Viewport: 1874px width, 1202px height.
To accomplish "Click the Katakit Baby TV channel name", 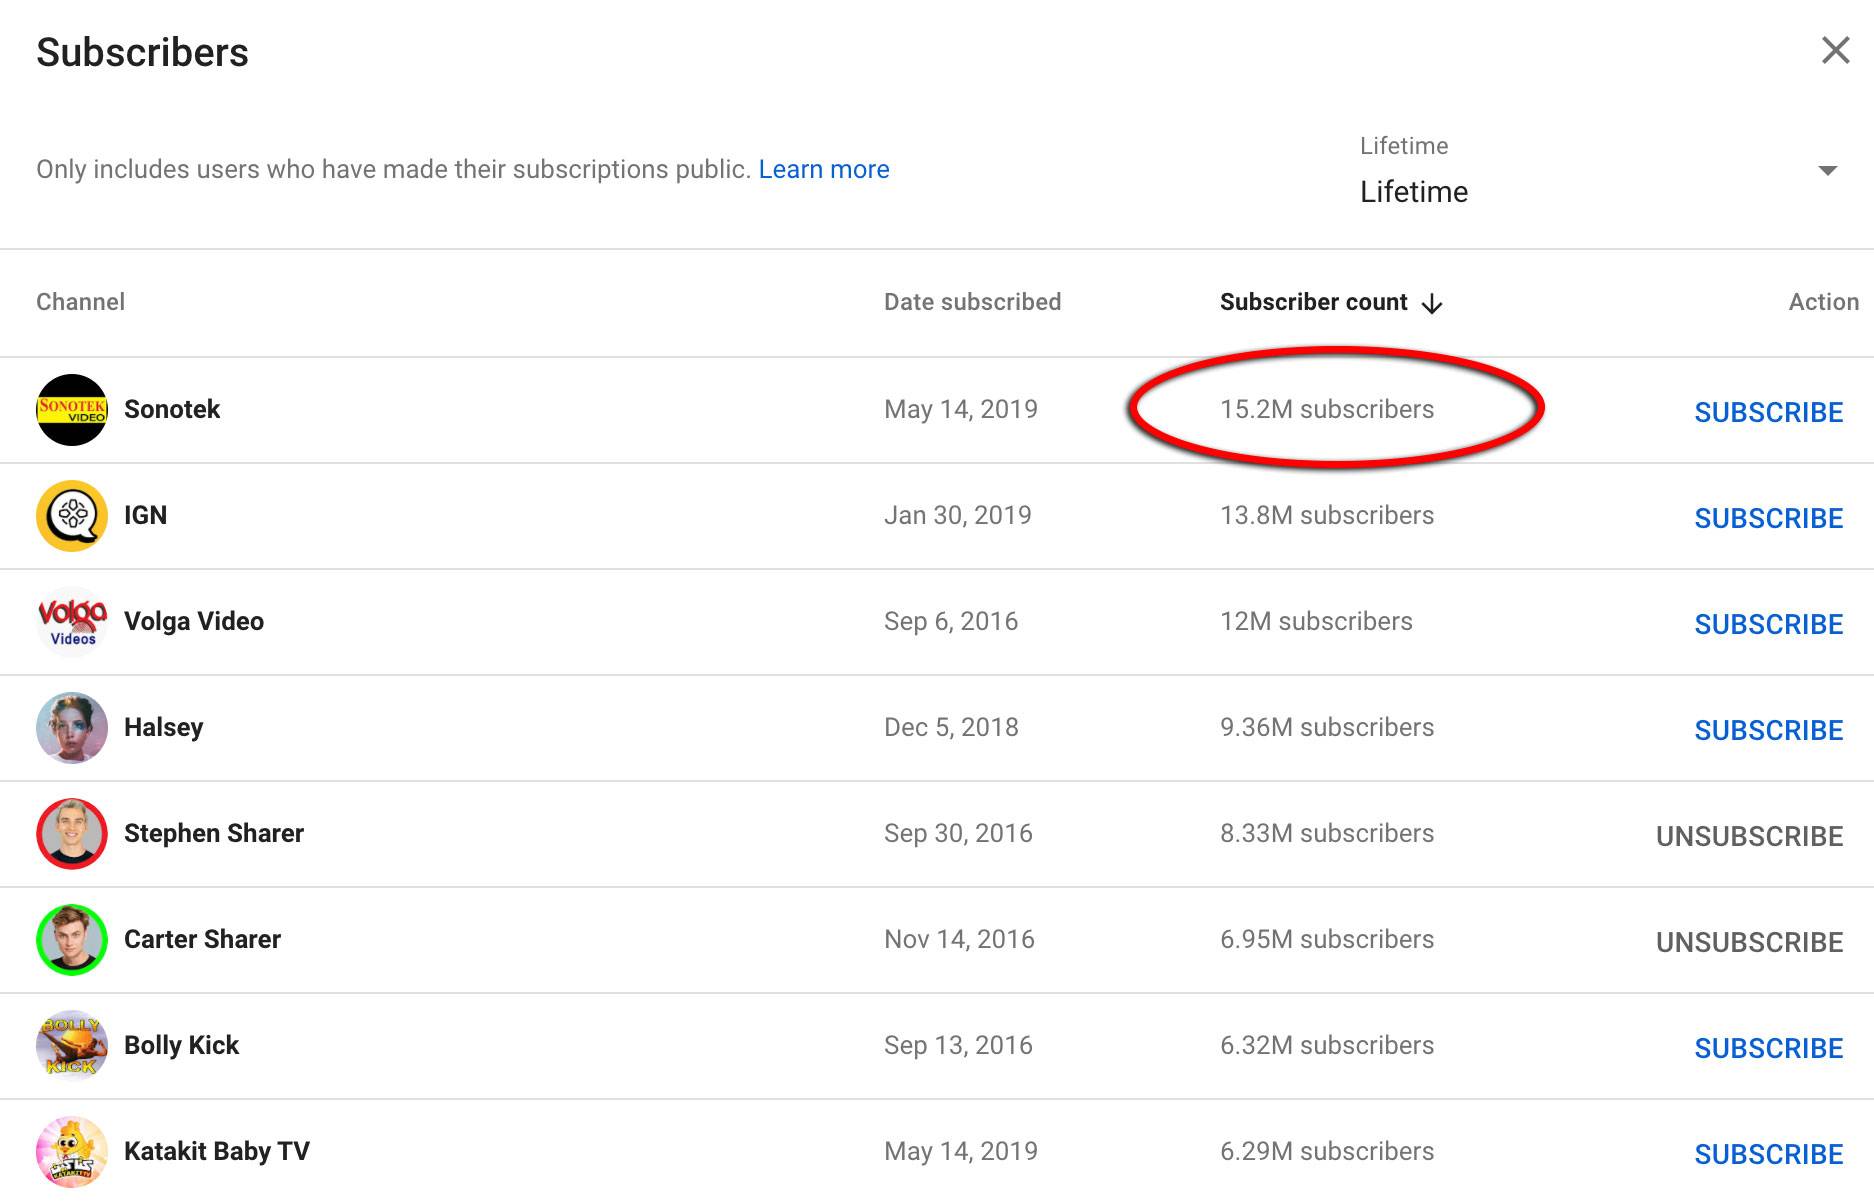I will [217, 1151].
